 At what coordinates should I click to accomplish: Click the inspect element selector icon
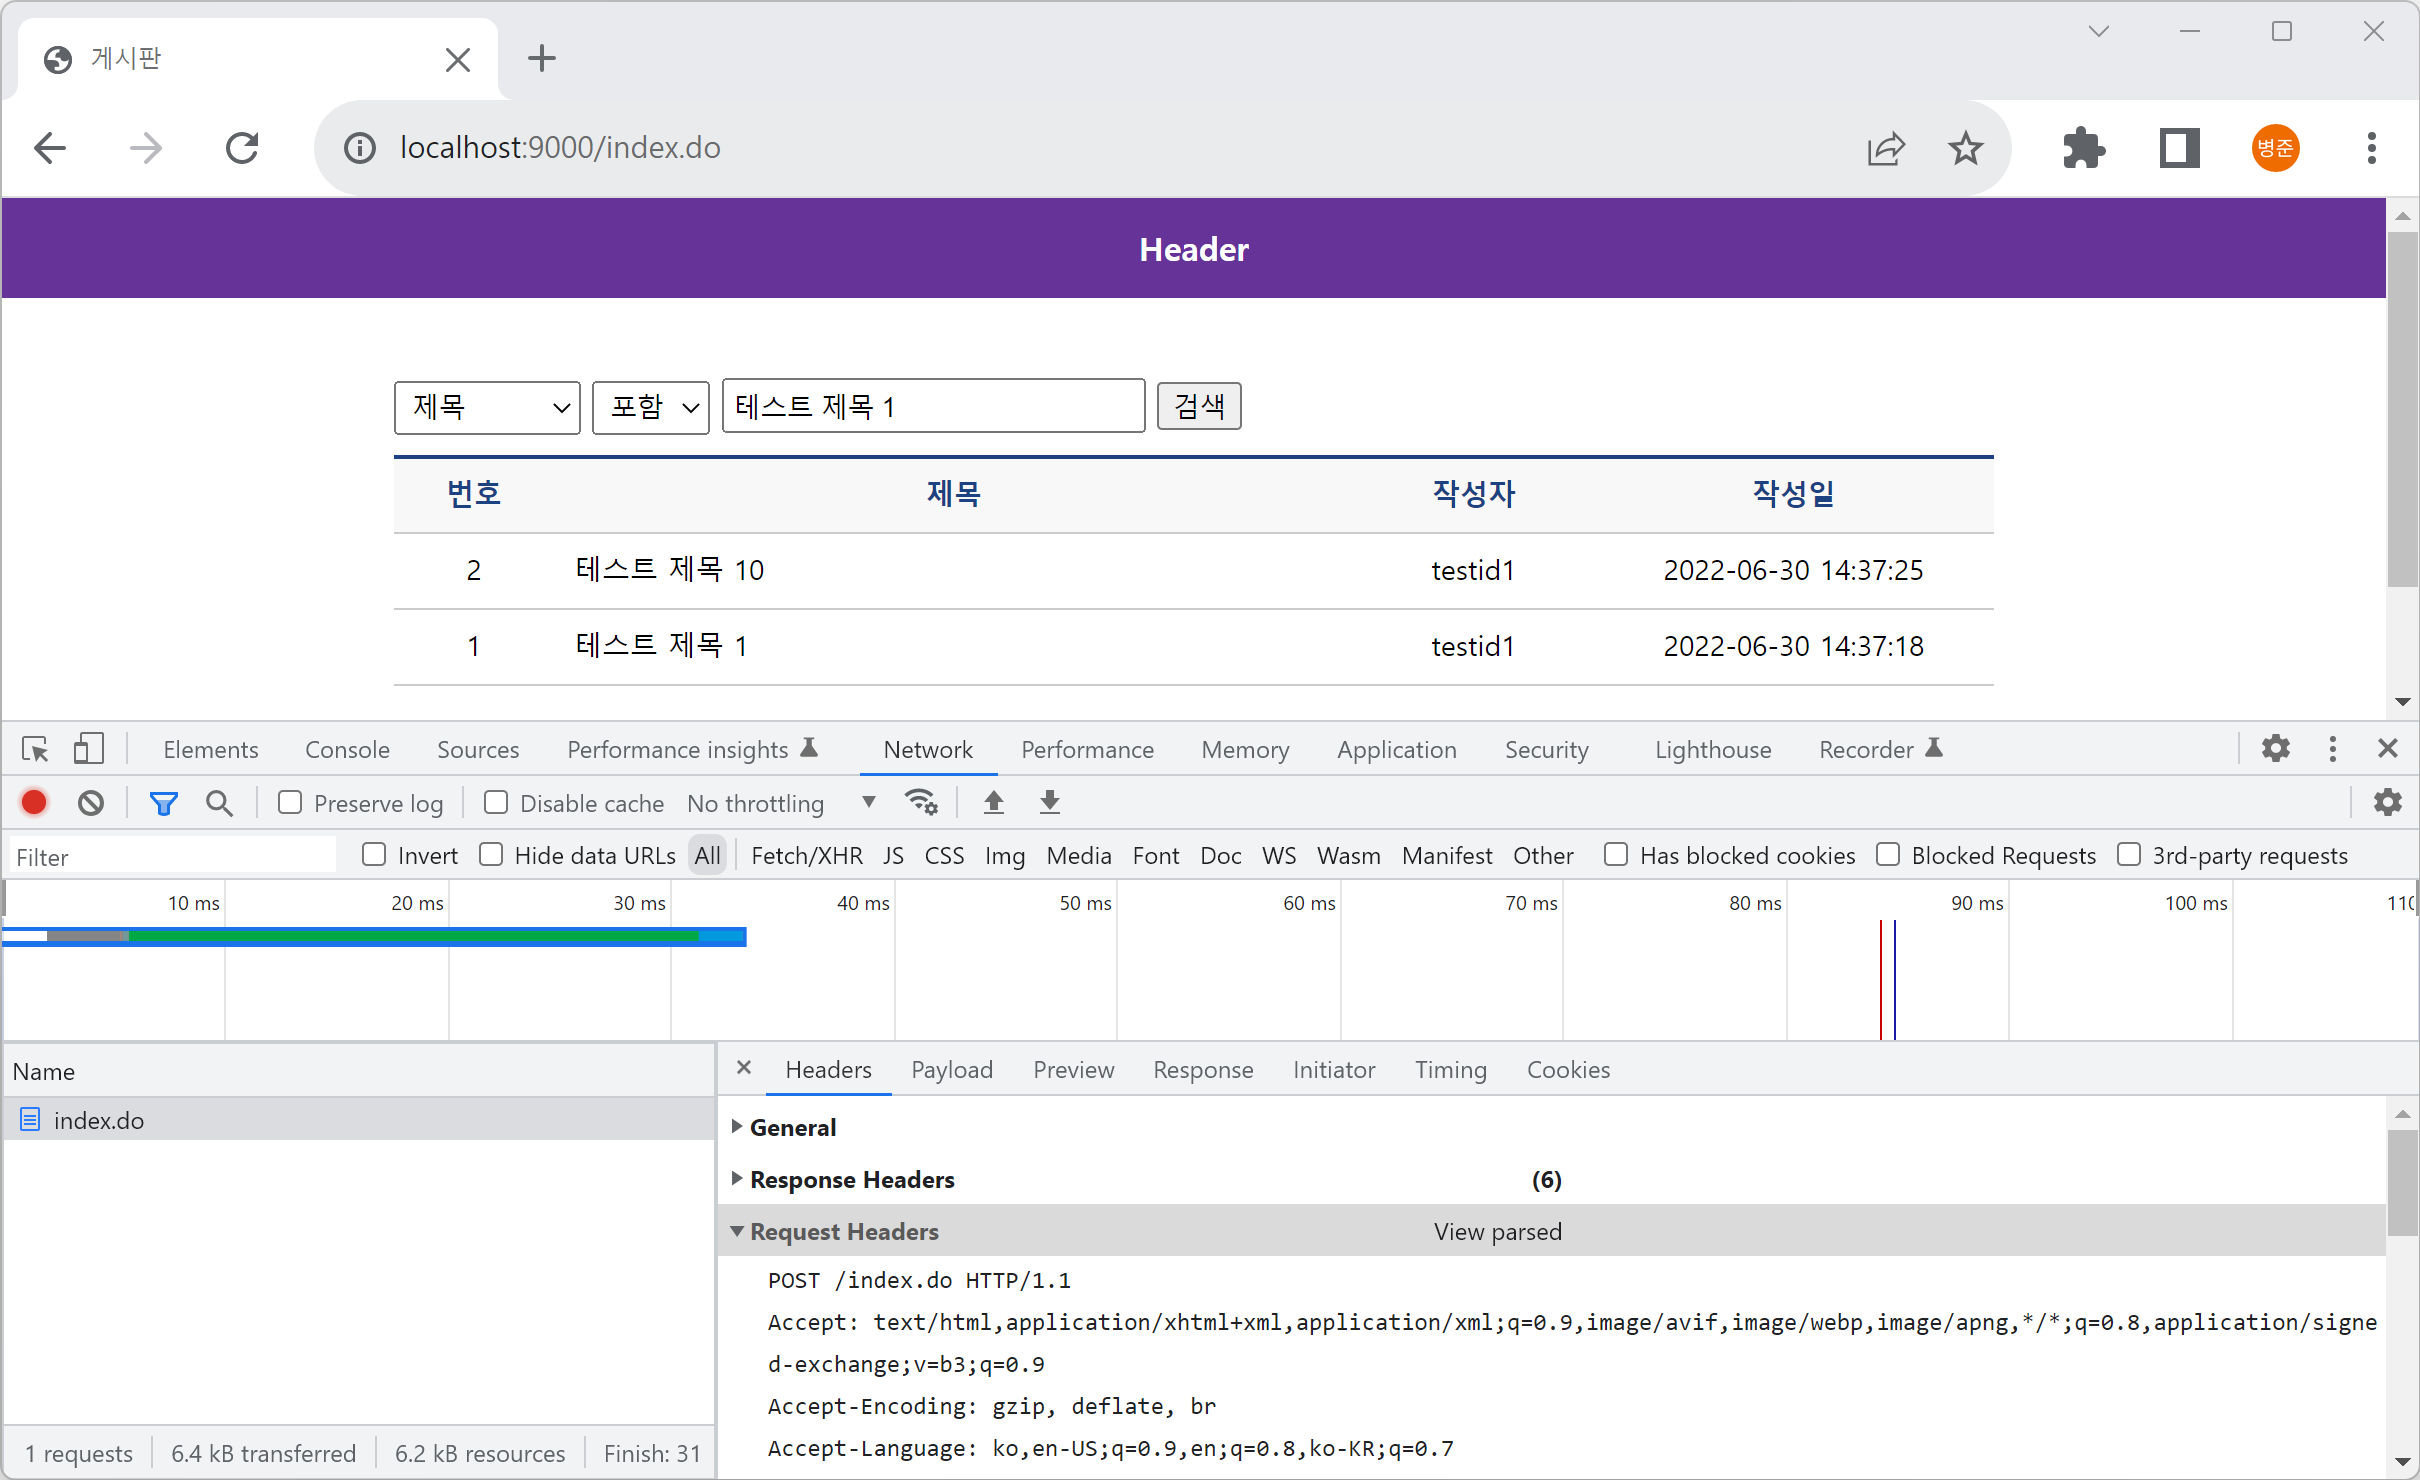pos(35,749)
